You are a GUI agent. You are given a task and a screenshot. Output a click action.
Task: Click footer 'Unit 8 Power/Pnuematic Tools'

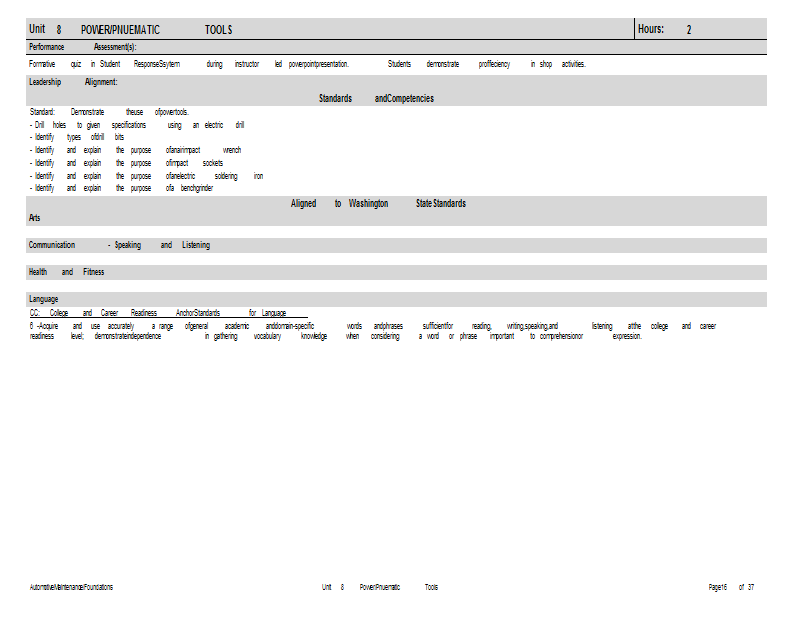tap(380, 587)
